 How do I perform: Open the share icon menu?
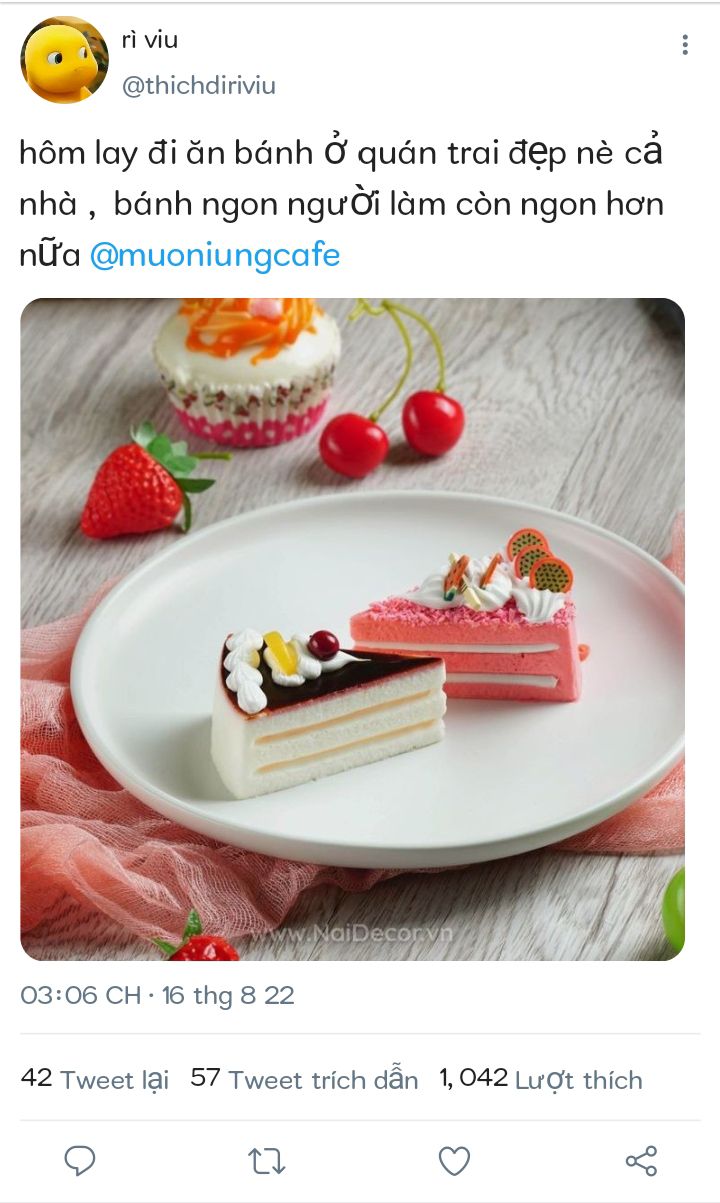(641, 1160)
